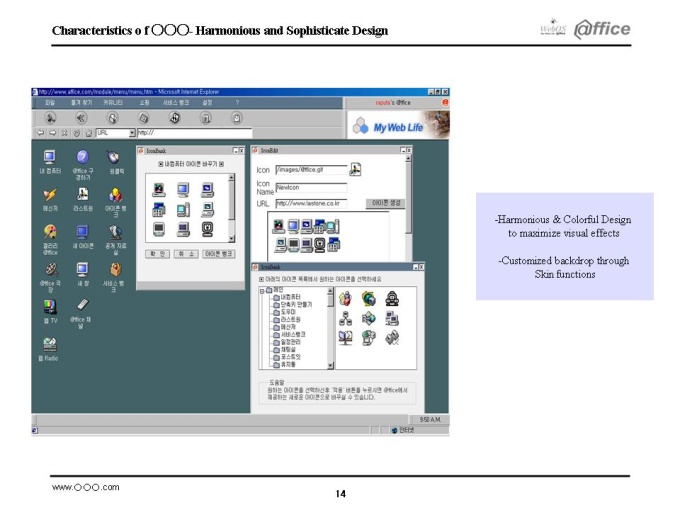
Task: Open the 메신저 lightning desktop icon
Action: point(50,195)
